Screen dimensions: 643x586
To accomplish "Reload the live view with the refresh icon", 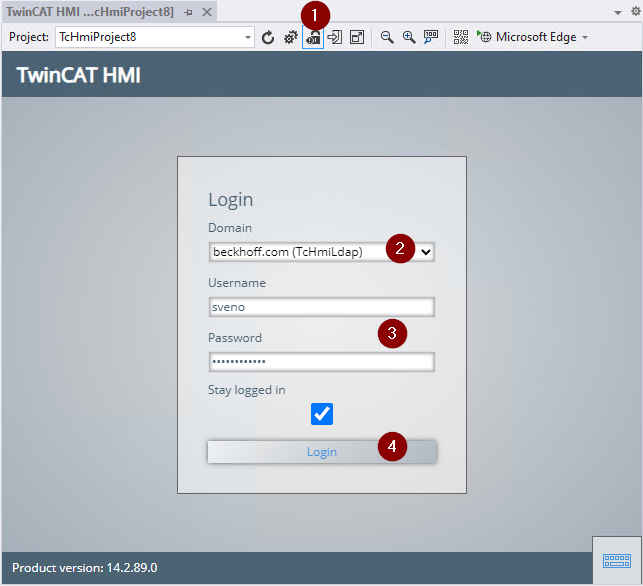I will [268, 37].
